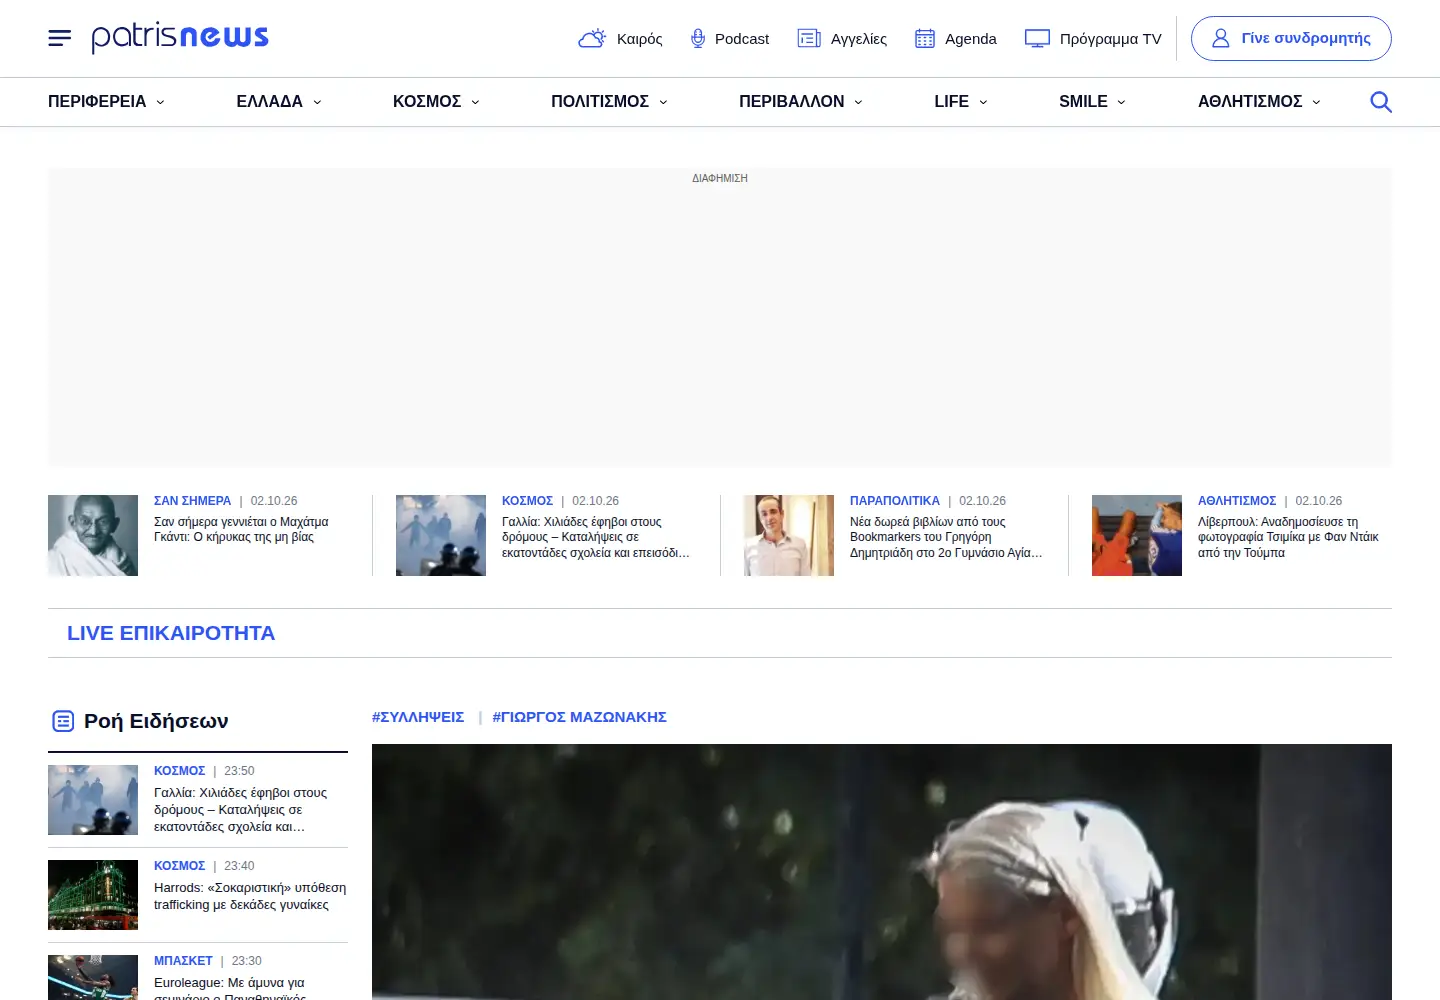Click the #ΓΙΩΡΓΟΣ ΜΑΖΩΝΑΚΗΣ hashtag link

pyautogui.click(x=579, y=717)
